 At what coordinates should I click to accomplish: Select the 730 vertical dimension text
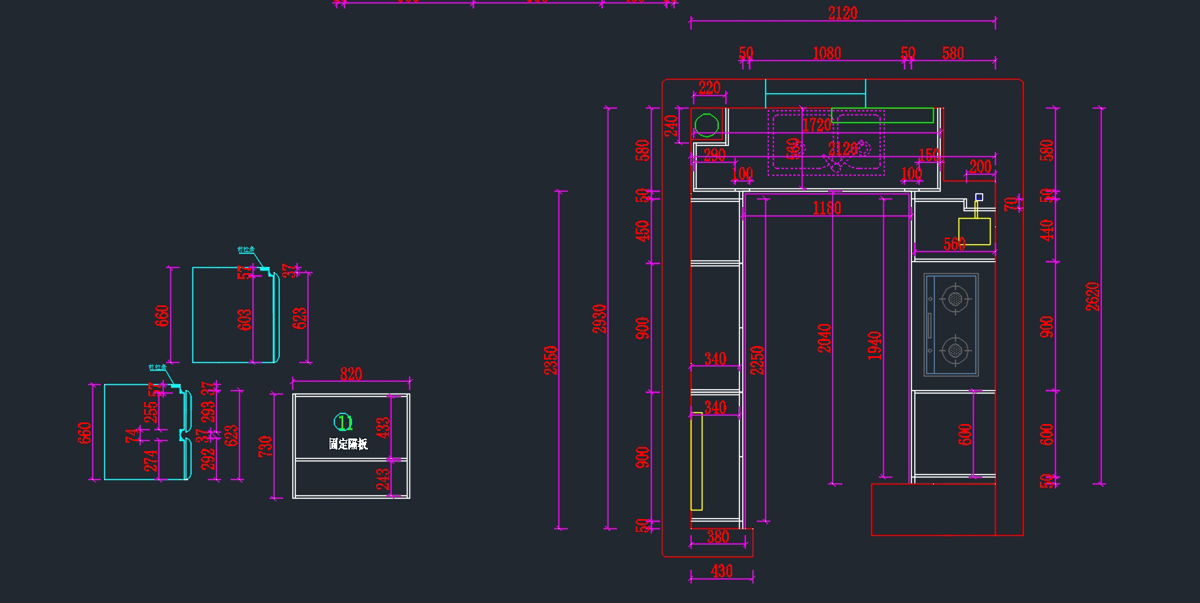[266, 446]
